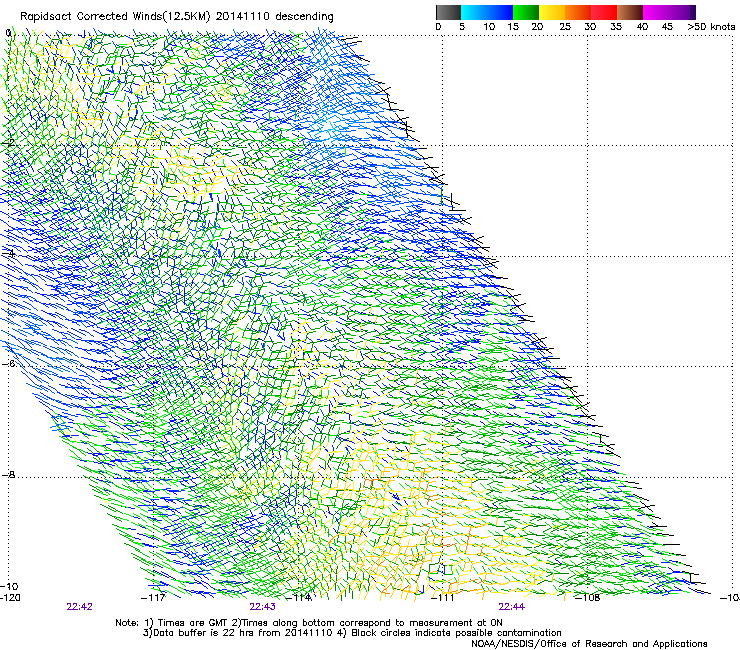Click the '0' latitude label at top

(x=8, y=33)
